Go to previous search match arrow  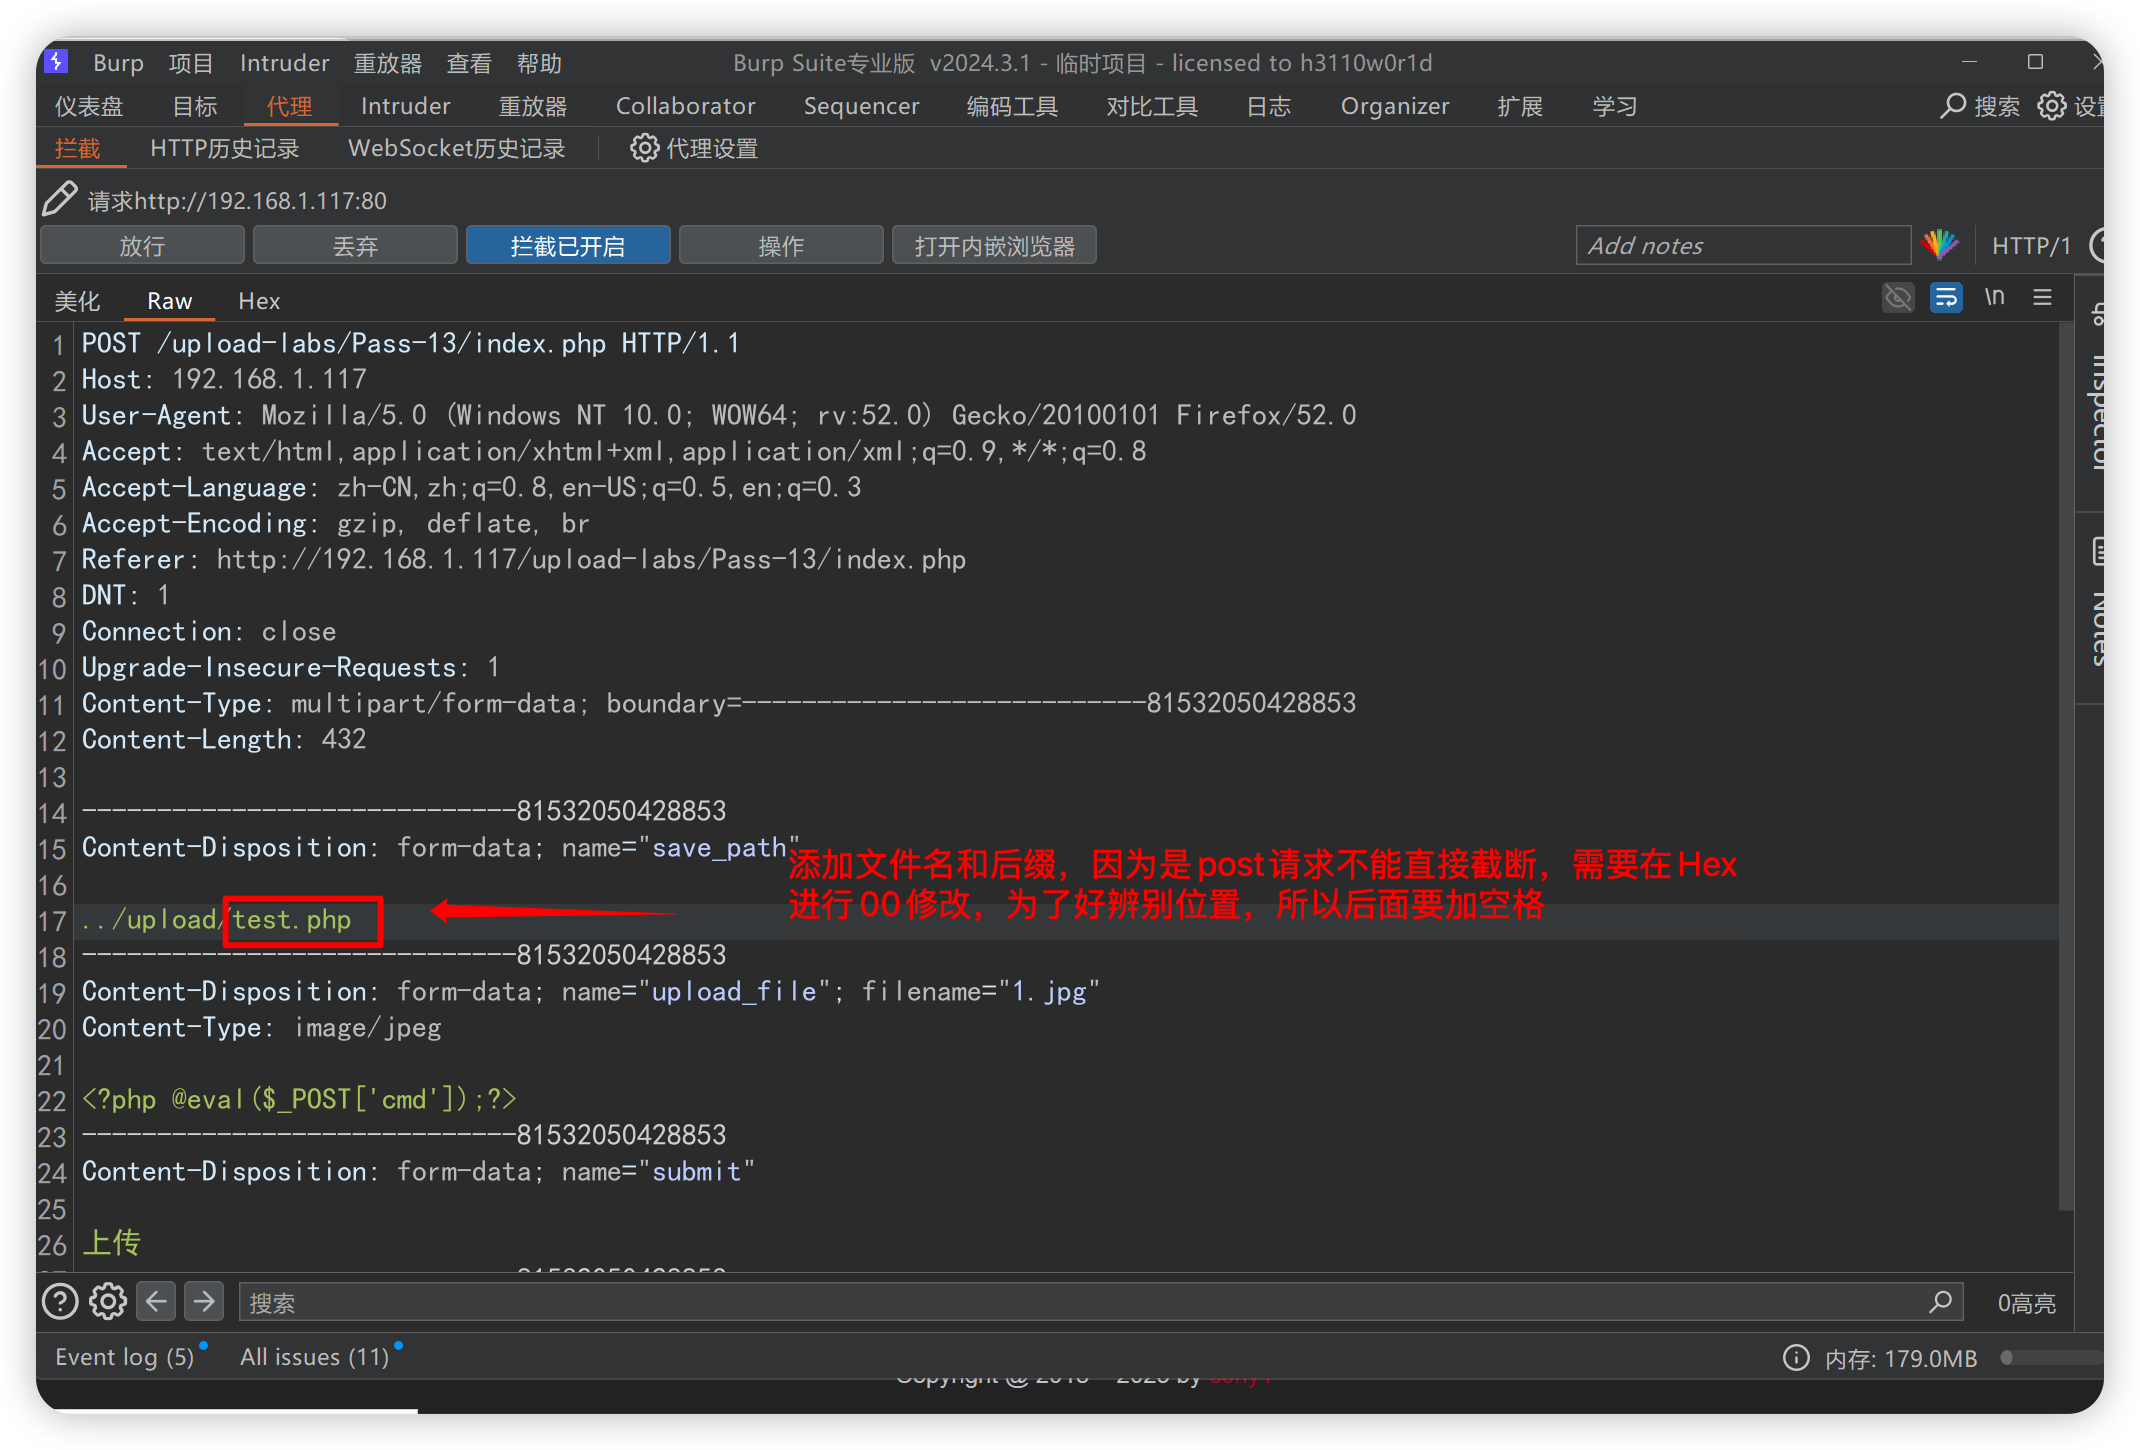click(156, 1302)
